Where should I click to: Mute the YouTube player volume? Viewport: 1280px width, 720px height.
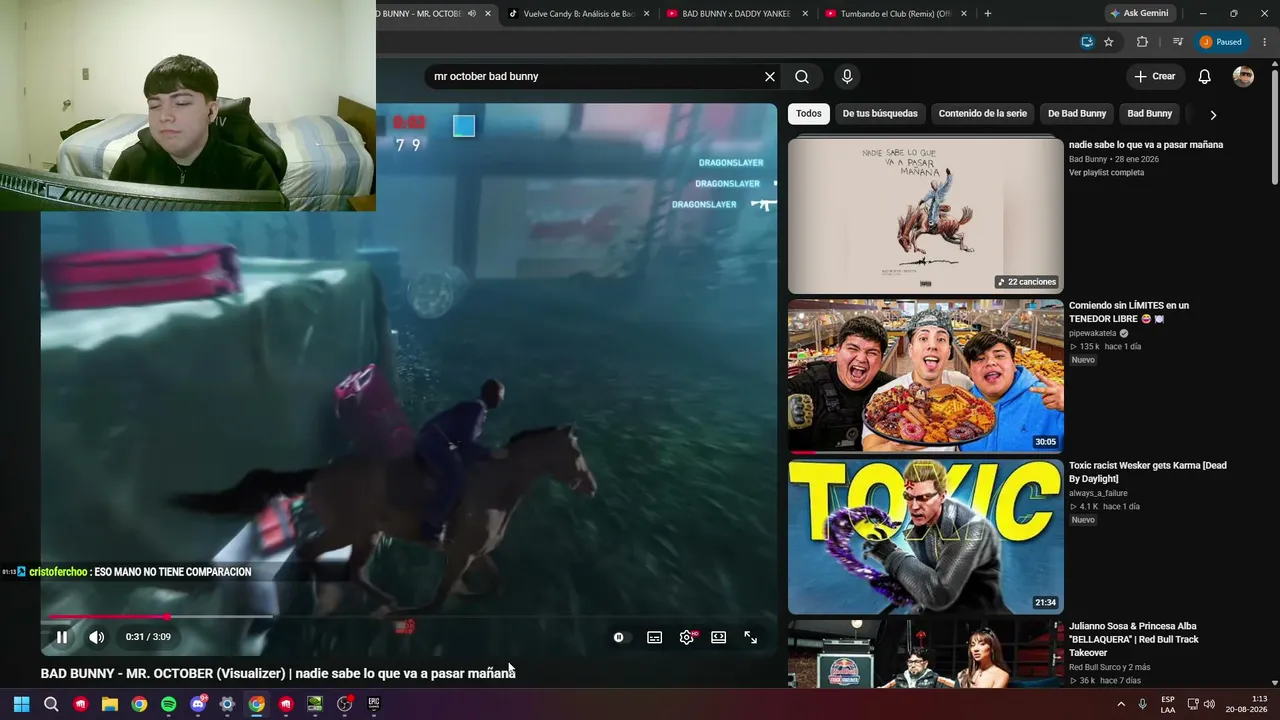(x=96, y=637)
